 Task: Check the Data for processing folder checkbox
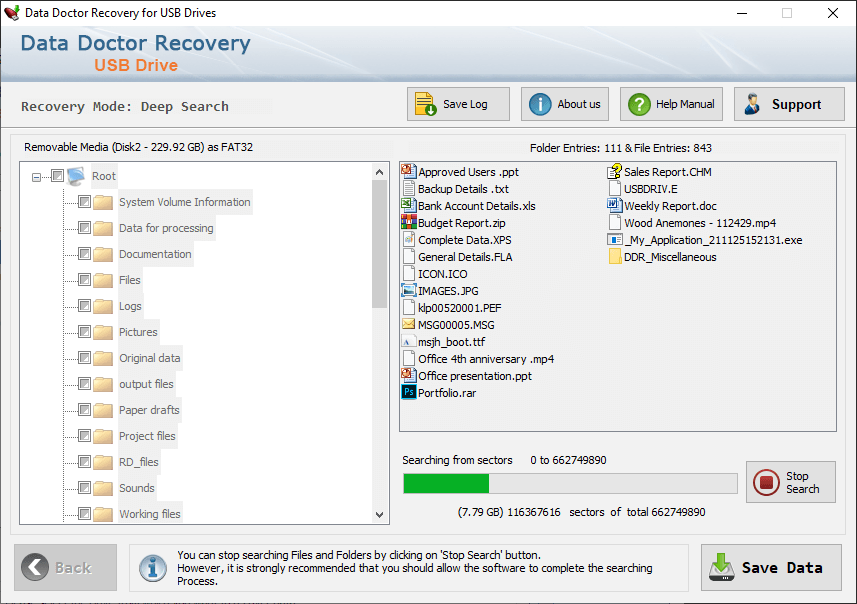(84, 227)
